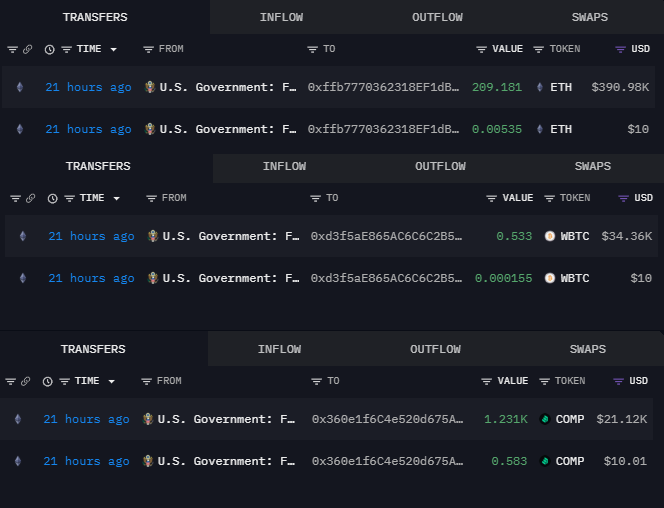Viewport: 664px width, 508px height.
Task: Select the TRANSFERS tab in the WBTC panel
Action: (x=98, y=166)
